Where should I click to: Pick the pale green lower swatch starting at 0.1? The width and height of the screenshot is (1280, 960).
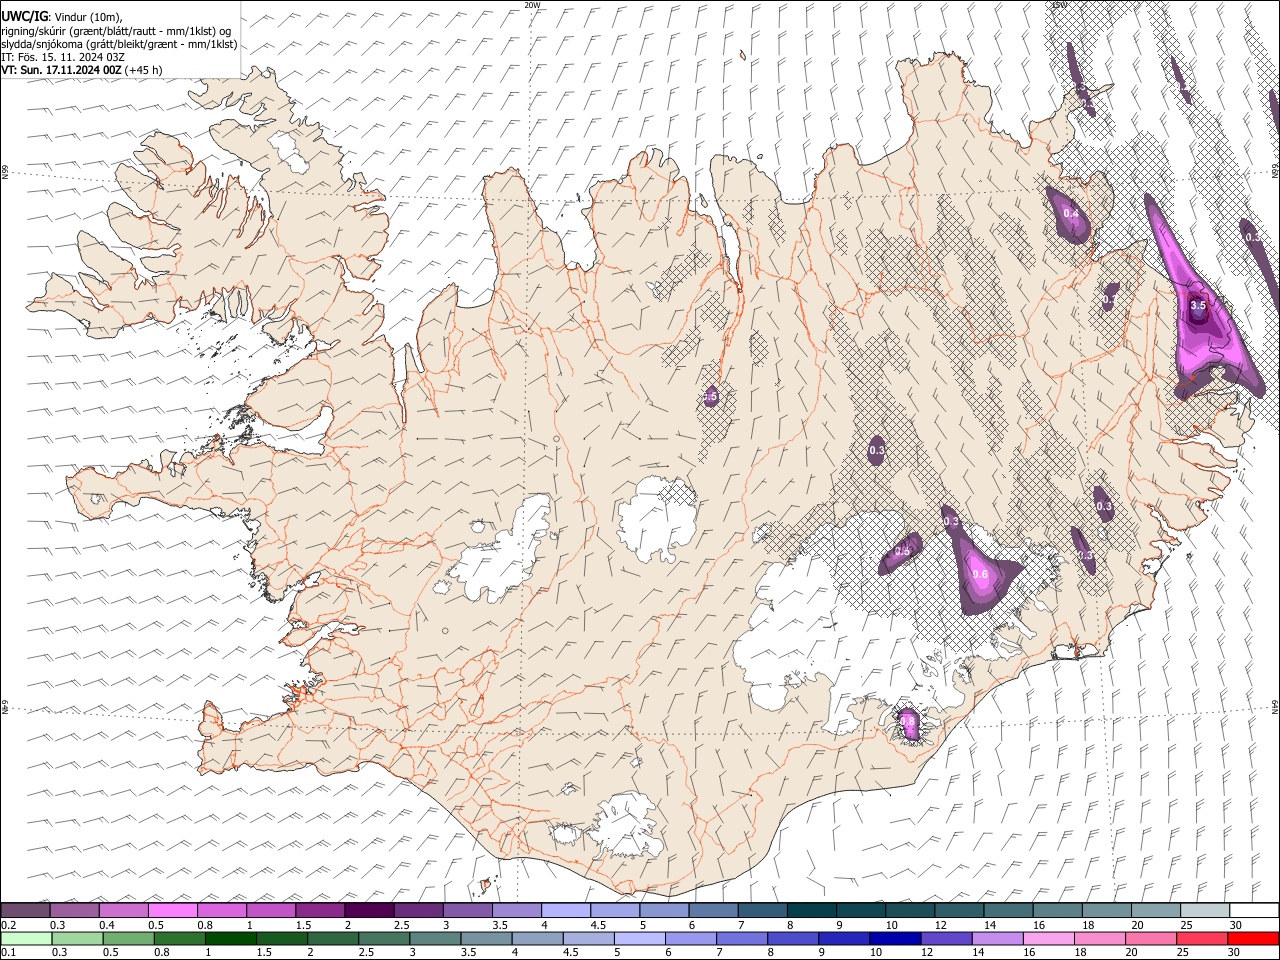(x=26, y=938)
